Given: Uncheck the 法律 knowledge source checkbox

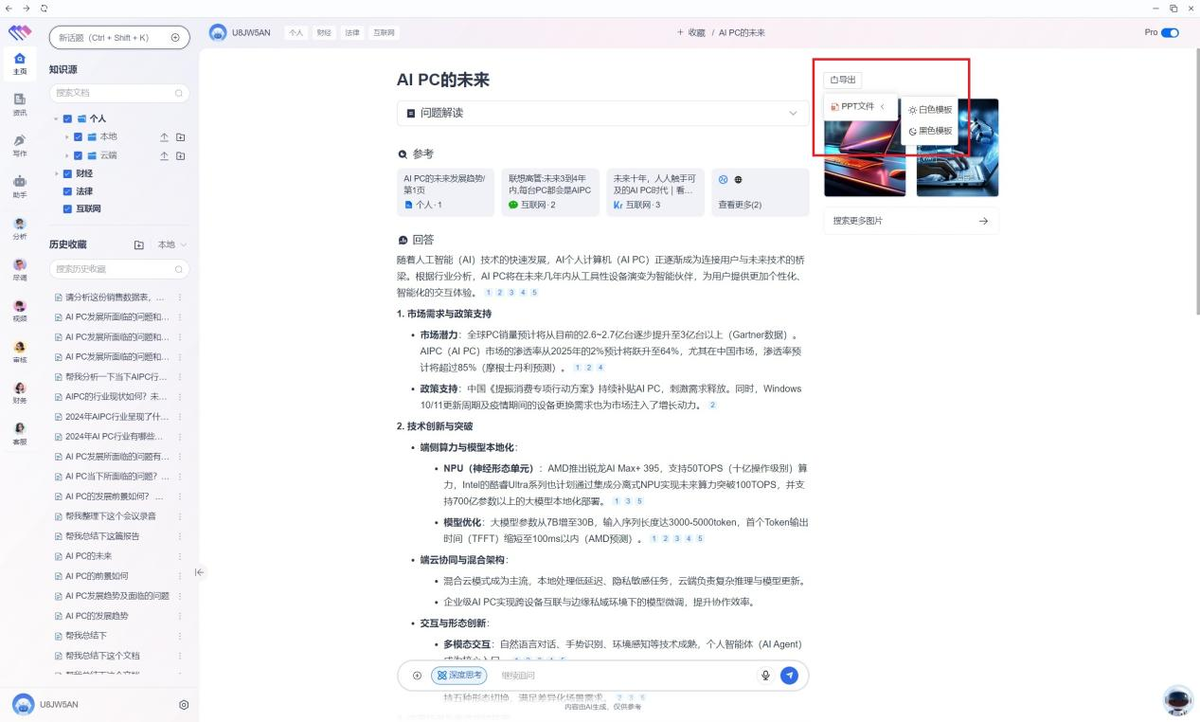Looking at the screenshot, I should pyautogui.click(x=67, y=191).
